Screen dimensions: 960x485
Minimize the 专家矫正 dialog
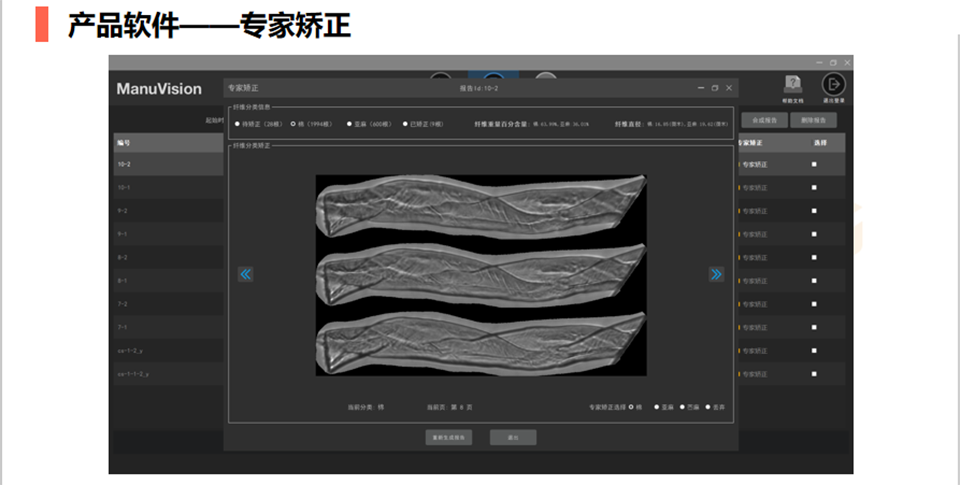pyautogui.click(x=701, y=88)
